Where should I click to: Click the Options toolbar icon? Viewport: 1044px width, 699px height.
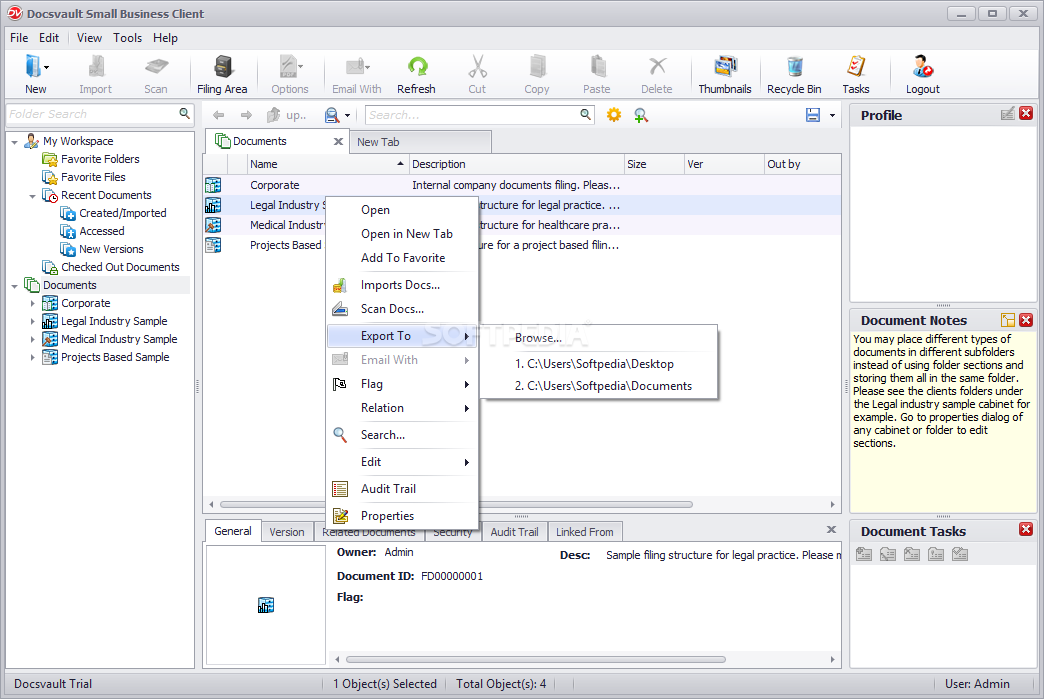click(x=288, y=67)
